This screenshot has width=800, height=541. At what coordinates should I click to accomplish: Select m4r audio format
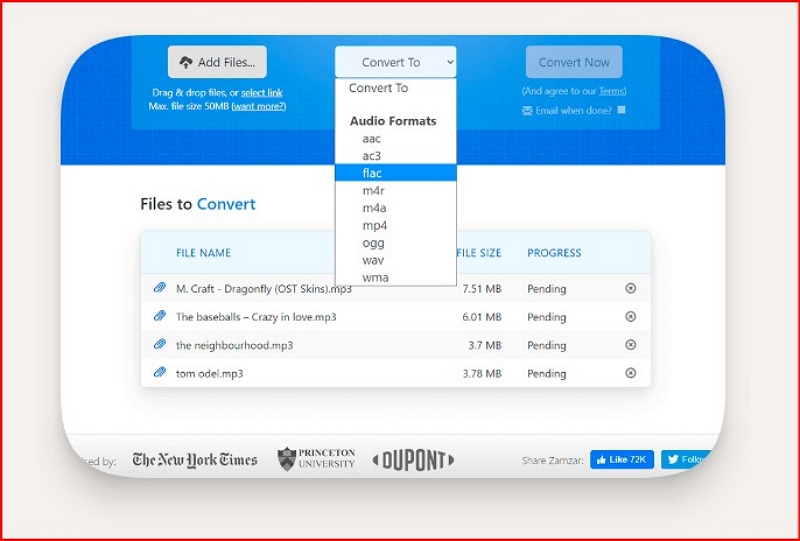395,190
